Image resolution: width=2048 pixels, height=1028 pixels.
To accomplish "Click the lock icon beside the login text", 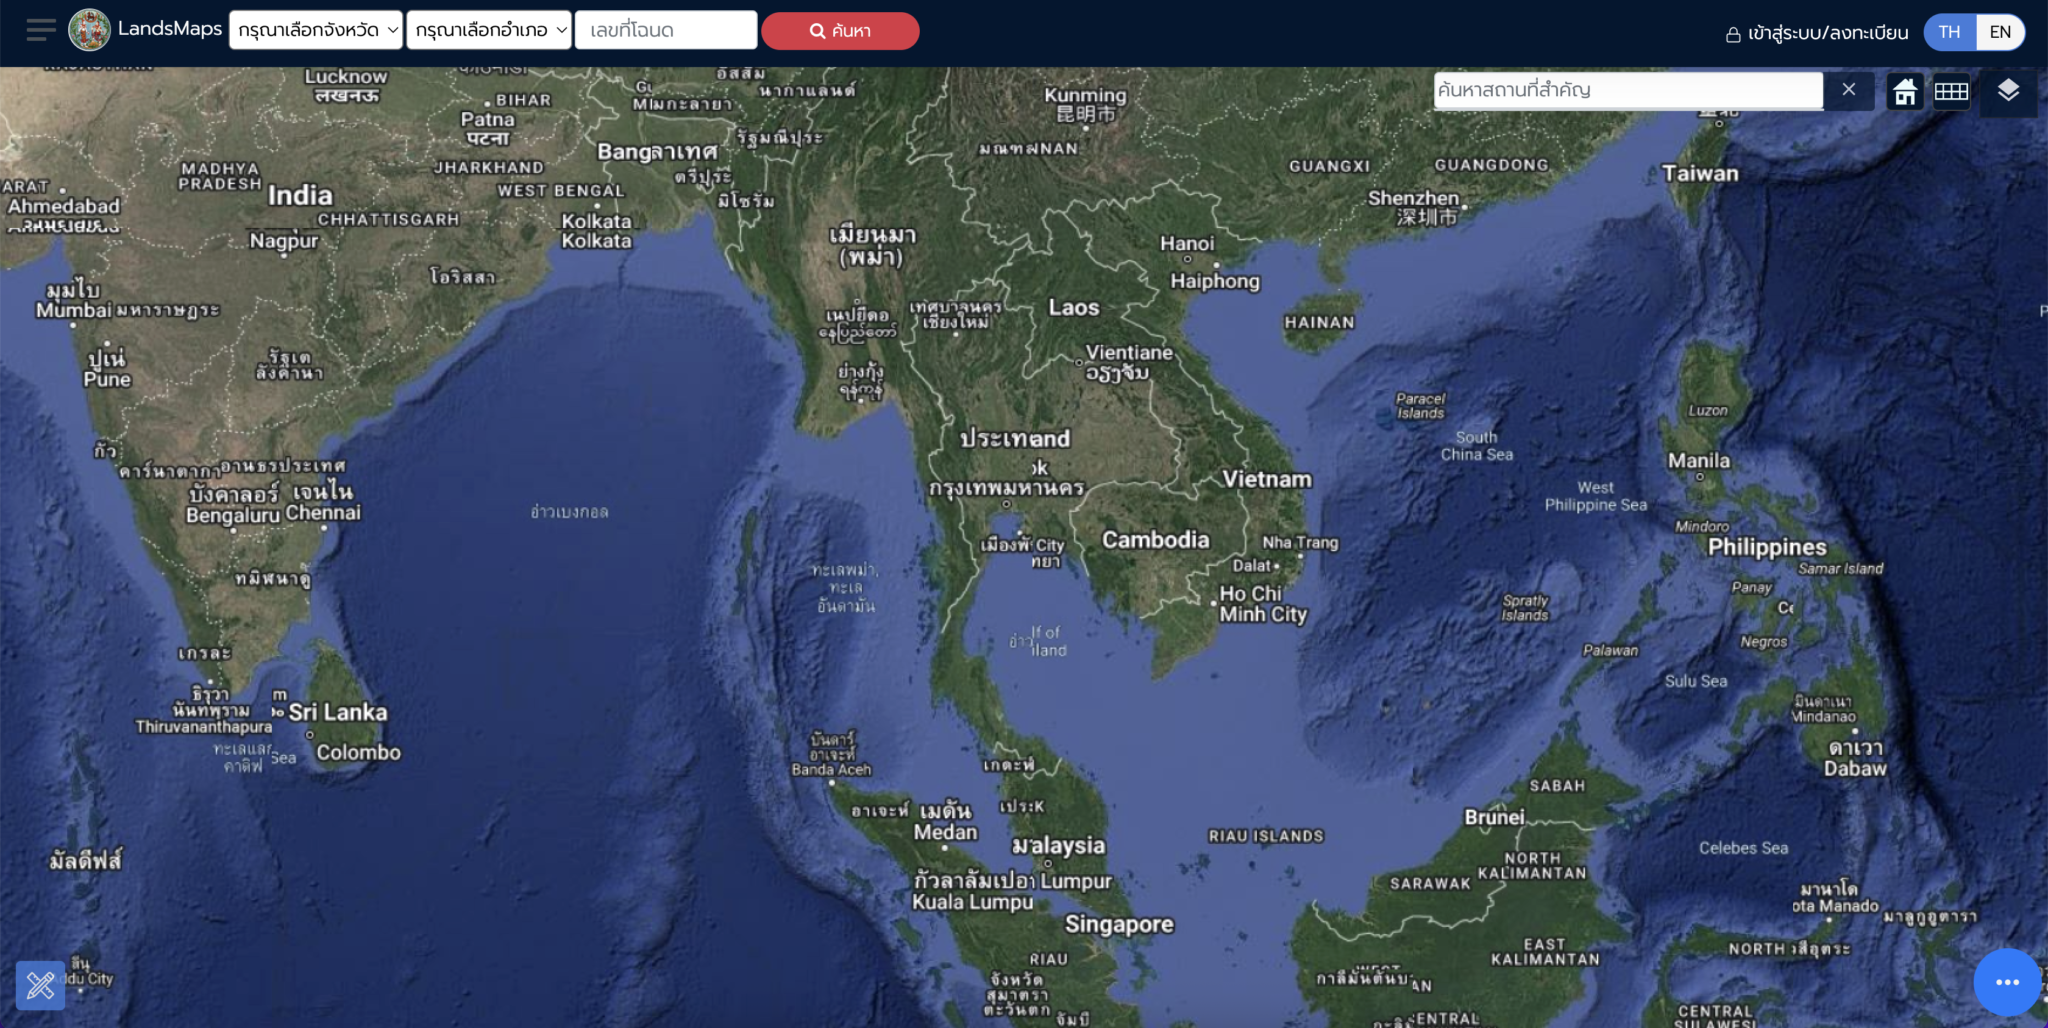I will [x=1733, y=34].
